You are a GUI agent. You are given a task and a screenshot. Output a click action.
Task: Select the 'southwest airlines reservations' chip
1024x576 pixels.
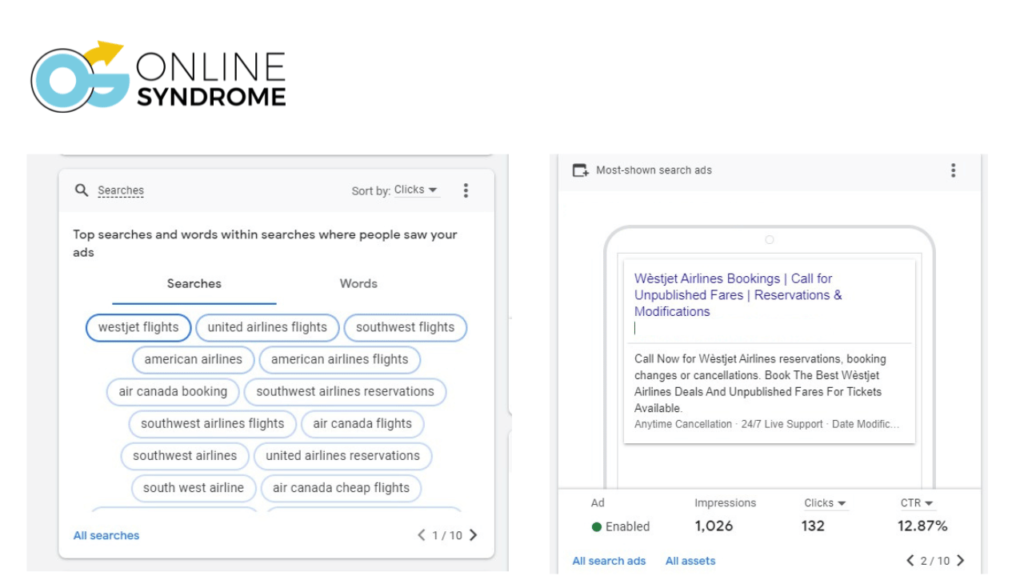click(x=345, y=391)
